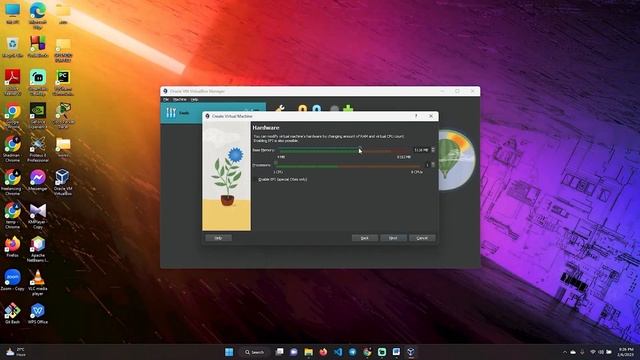This screenshot has height=360, width=640.
Task: Click the VirtualBox icon in the taskbar
Action: pos(411,352)
